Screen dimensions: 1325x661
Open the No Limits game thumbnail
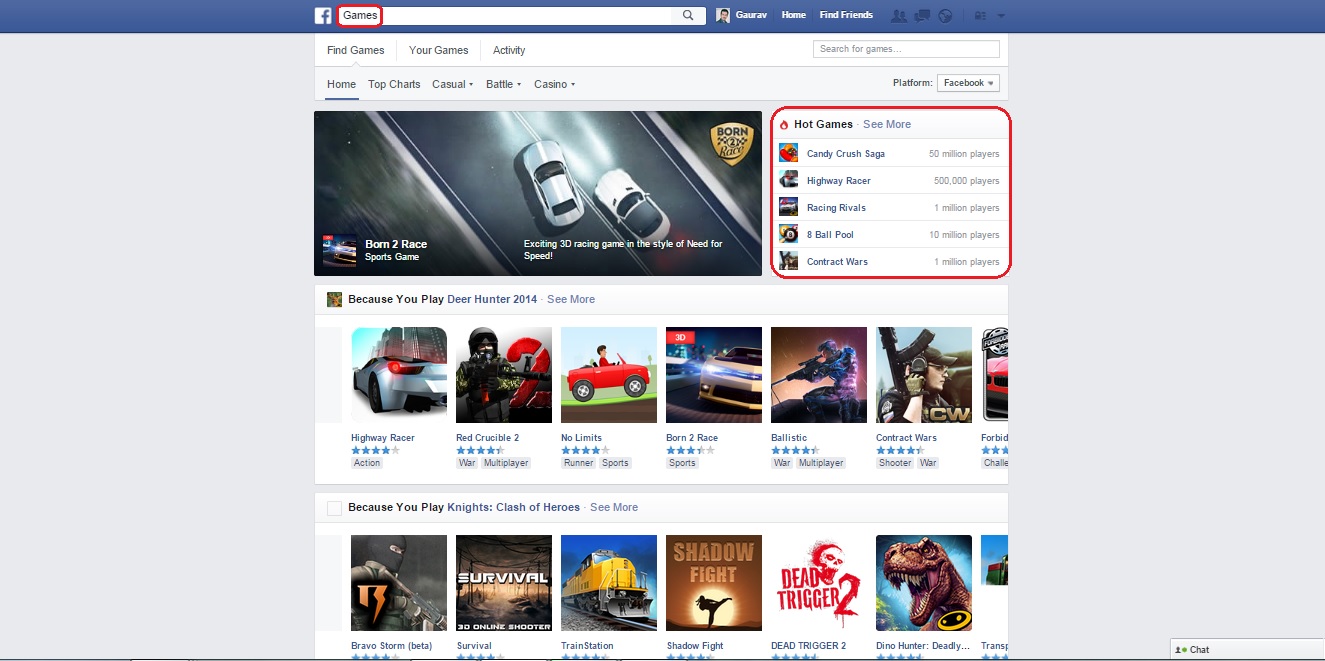click(x=609, y=375)
